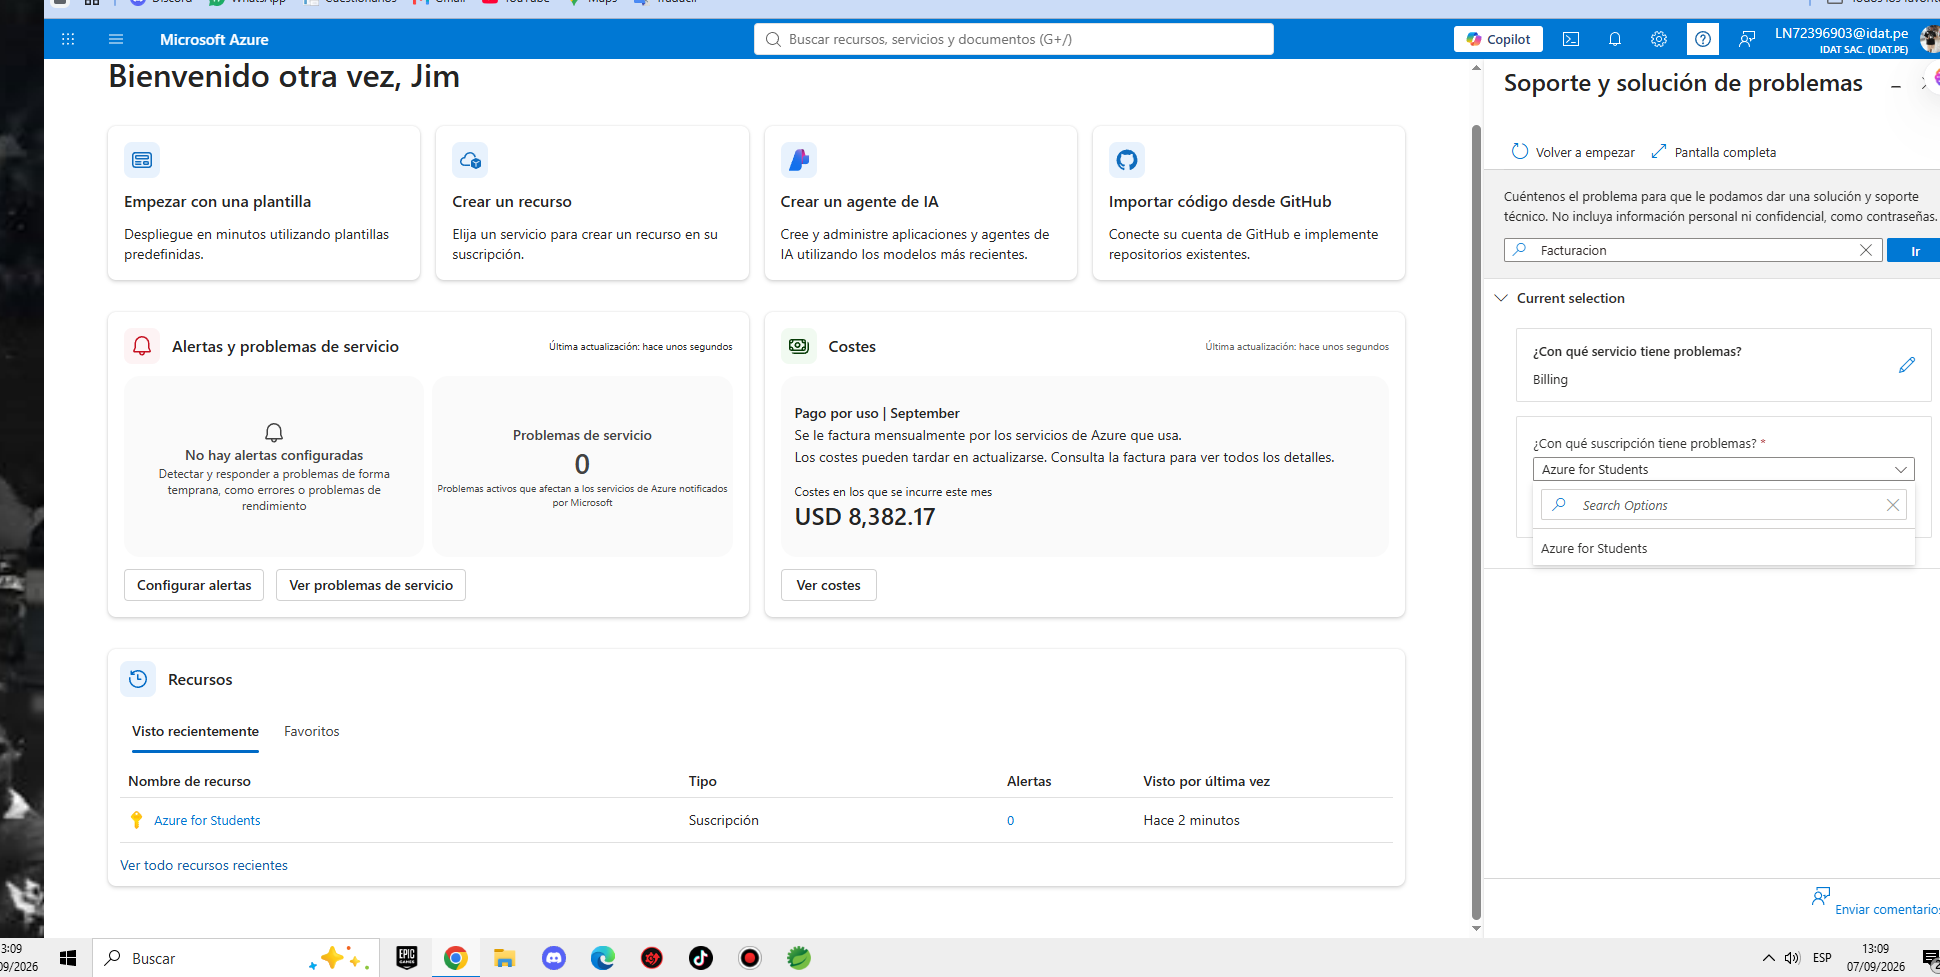Switch to the Favoritos tab
The height and width of the screenshot is (977, 1940).
[x=311, y=731]
